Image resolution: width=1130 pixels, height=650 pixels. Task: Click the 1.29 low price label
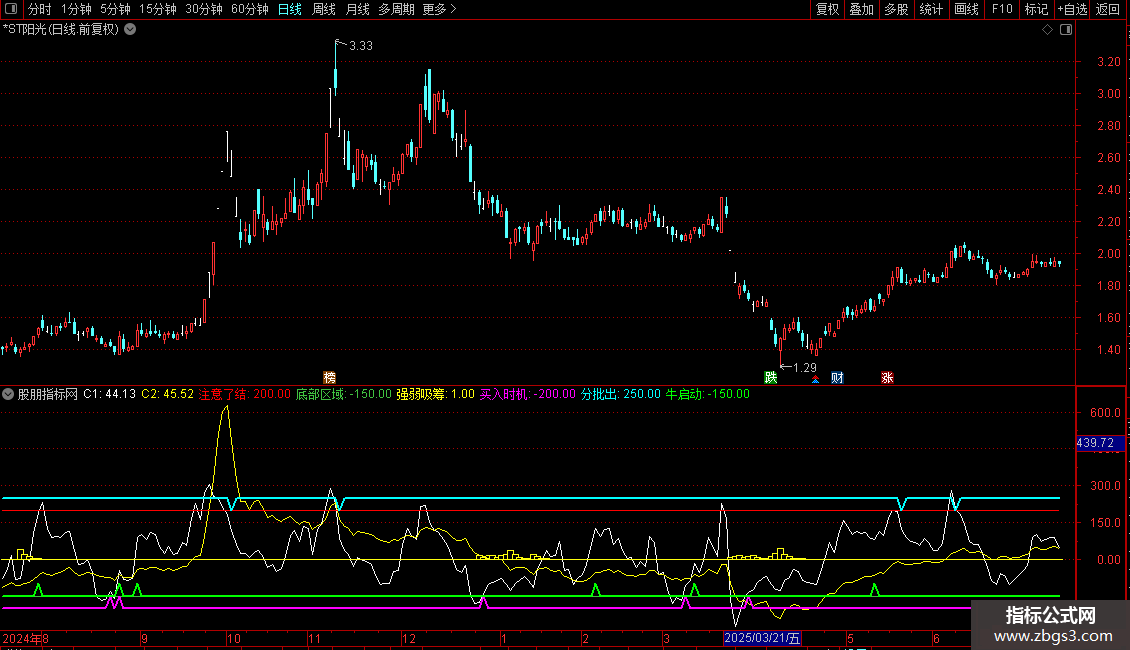[805, 368]
